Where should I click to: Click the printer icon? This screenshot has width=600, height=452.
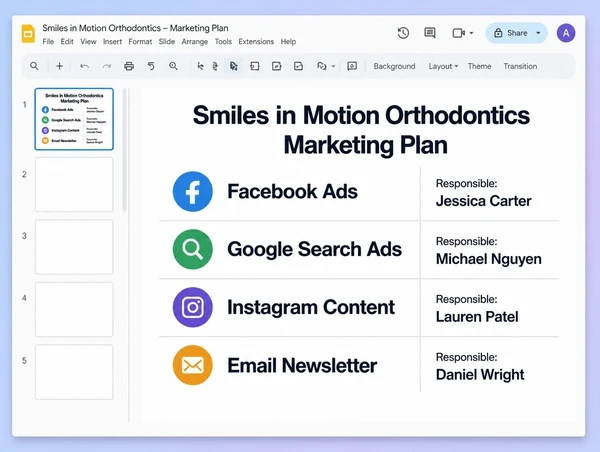129,66
